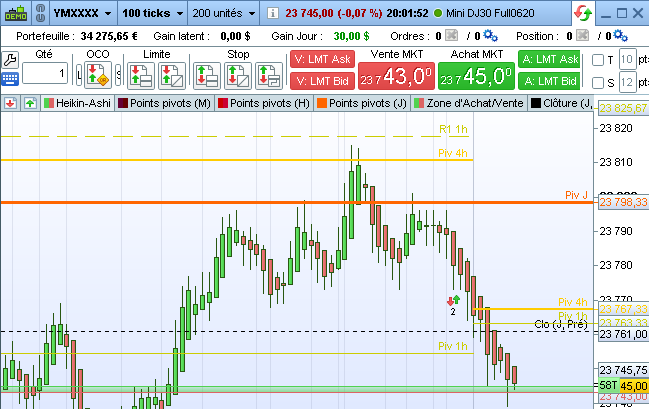The width and height of the screenshot is (649, 409).
Task: Click second Limite order icon with slash
Action: tap(172, 76)
